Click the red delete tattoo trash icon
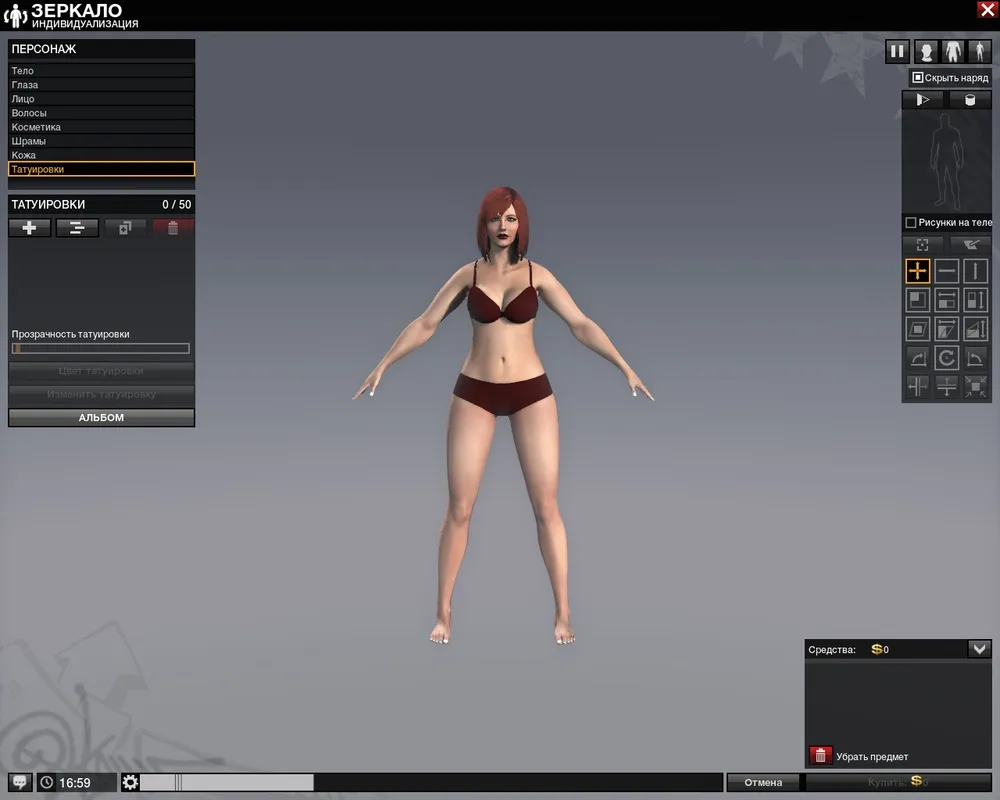This screenshot has width=1000, height=800. [173, 228]
